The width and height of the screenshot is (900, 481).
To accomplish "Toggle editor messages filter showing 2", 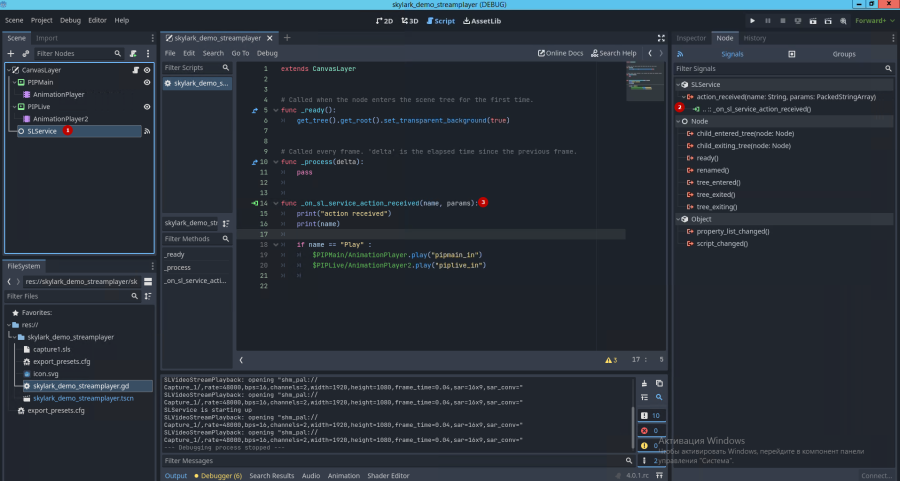I will [x=650, y=460].
